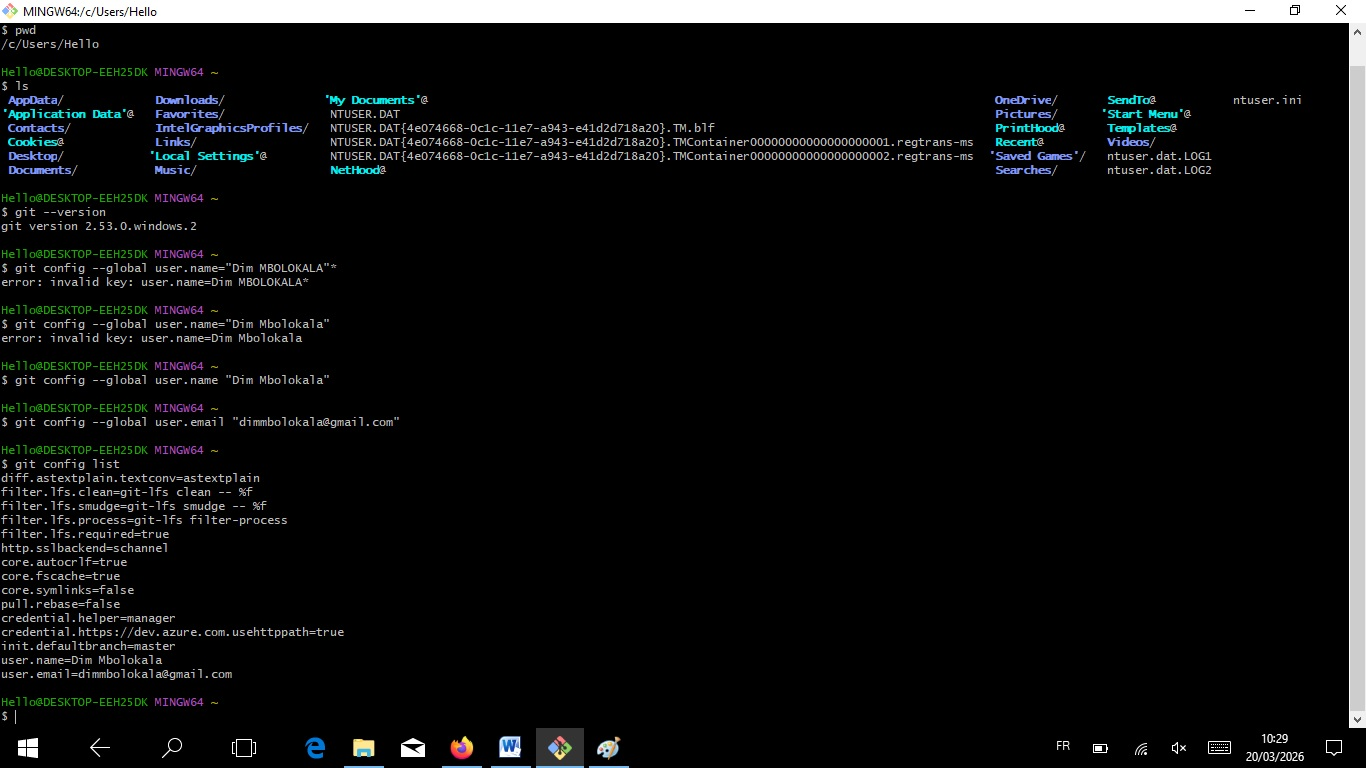Viewport: 1366px width, 768px height.
Task: Launch Firefox from the taskbar
Action: [461, 748]
